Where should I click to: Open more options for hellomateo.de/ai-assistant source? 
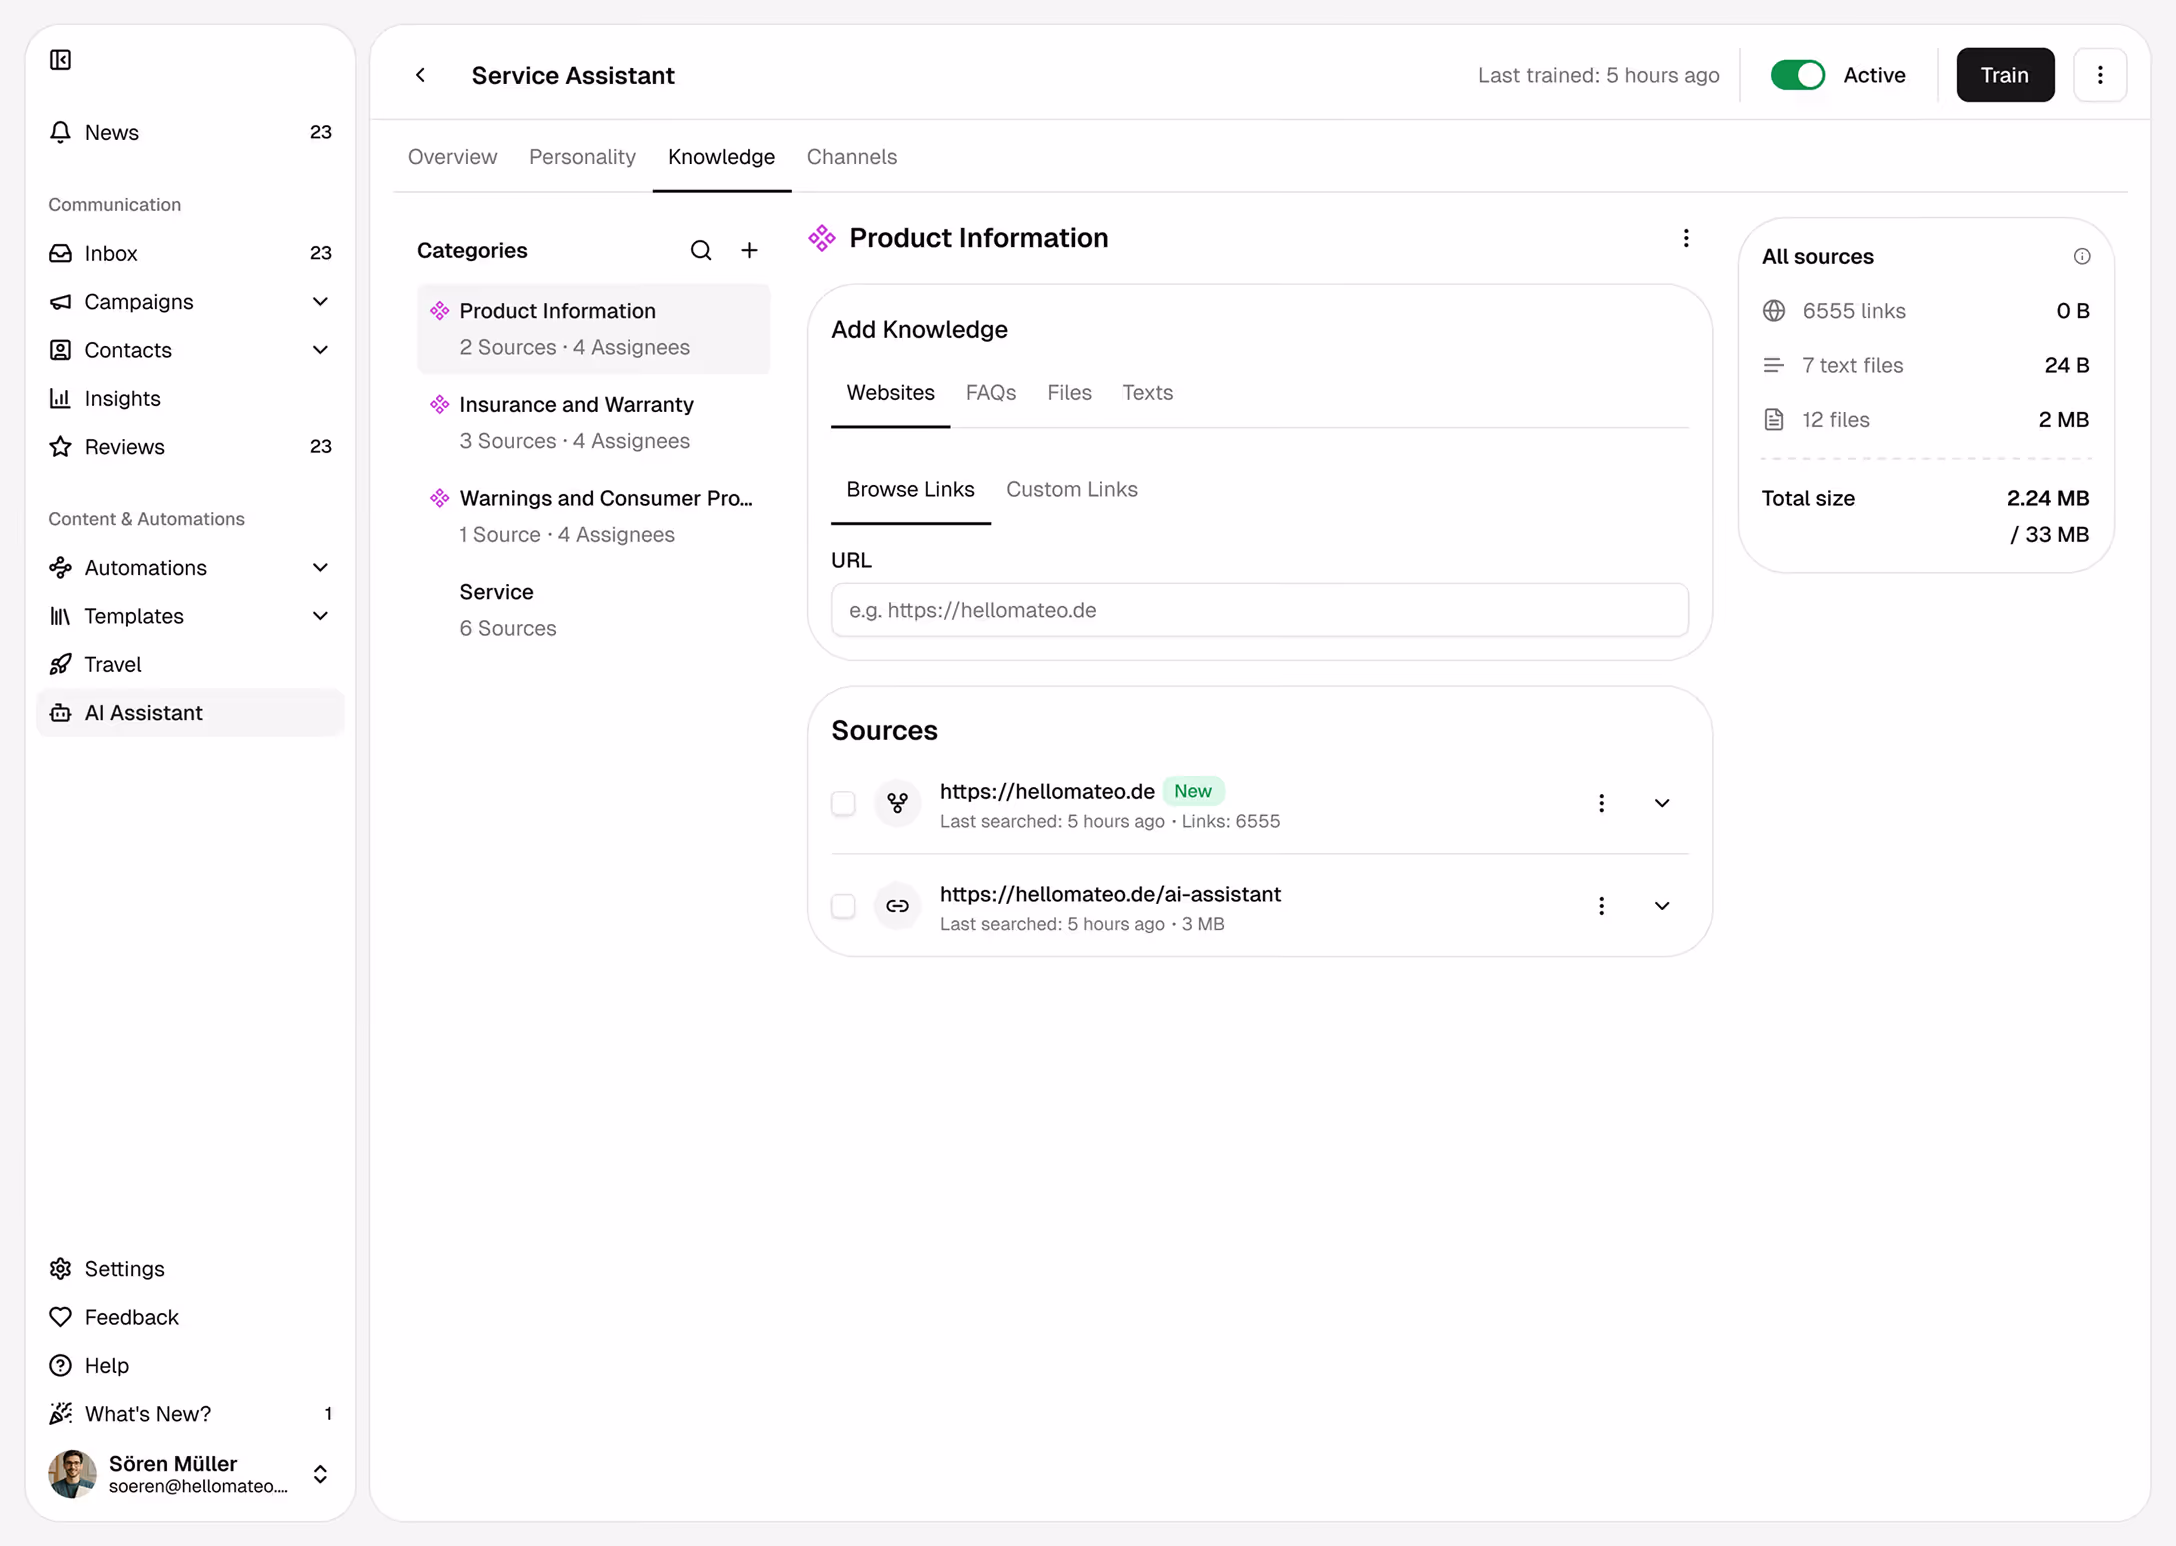point(1601,906)
